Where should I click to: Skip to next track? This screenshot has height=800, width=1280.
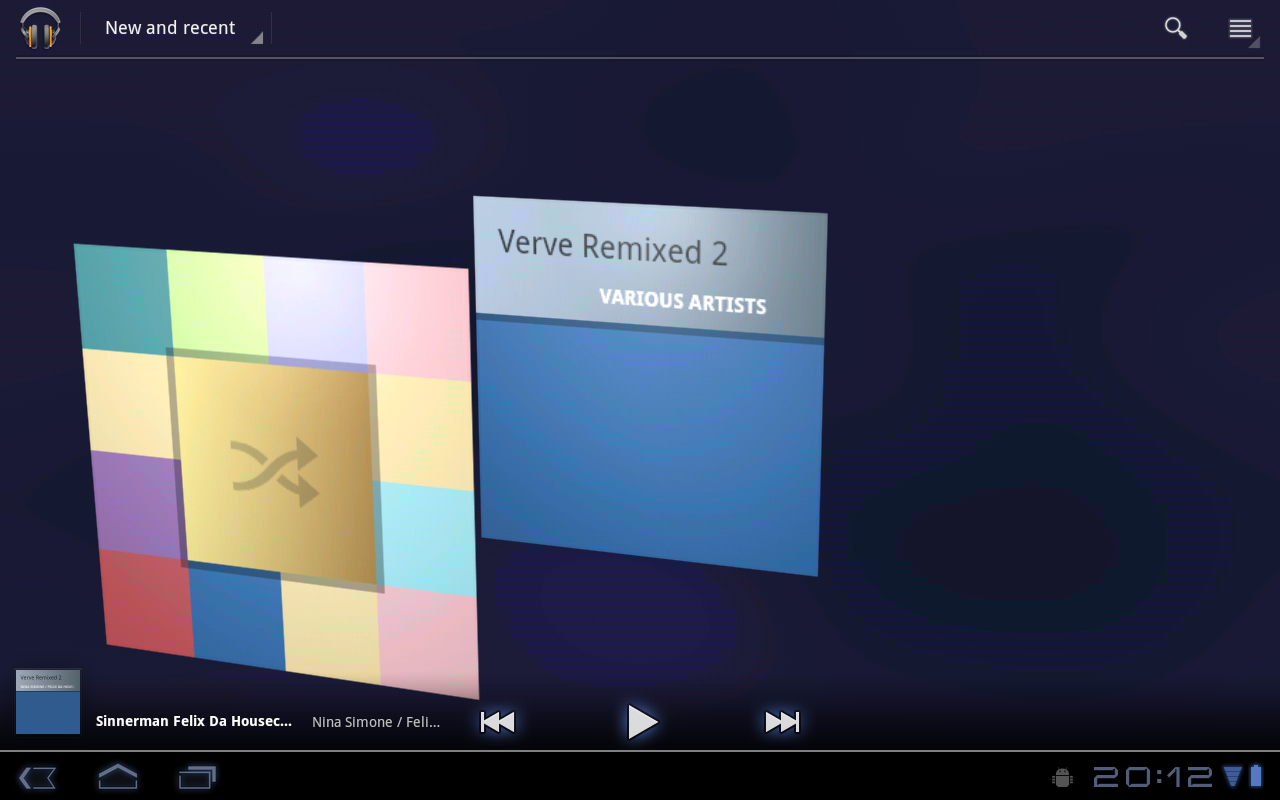click(782, 722)
